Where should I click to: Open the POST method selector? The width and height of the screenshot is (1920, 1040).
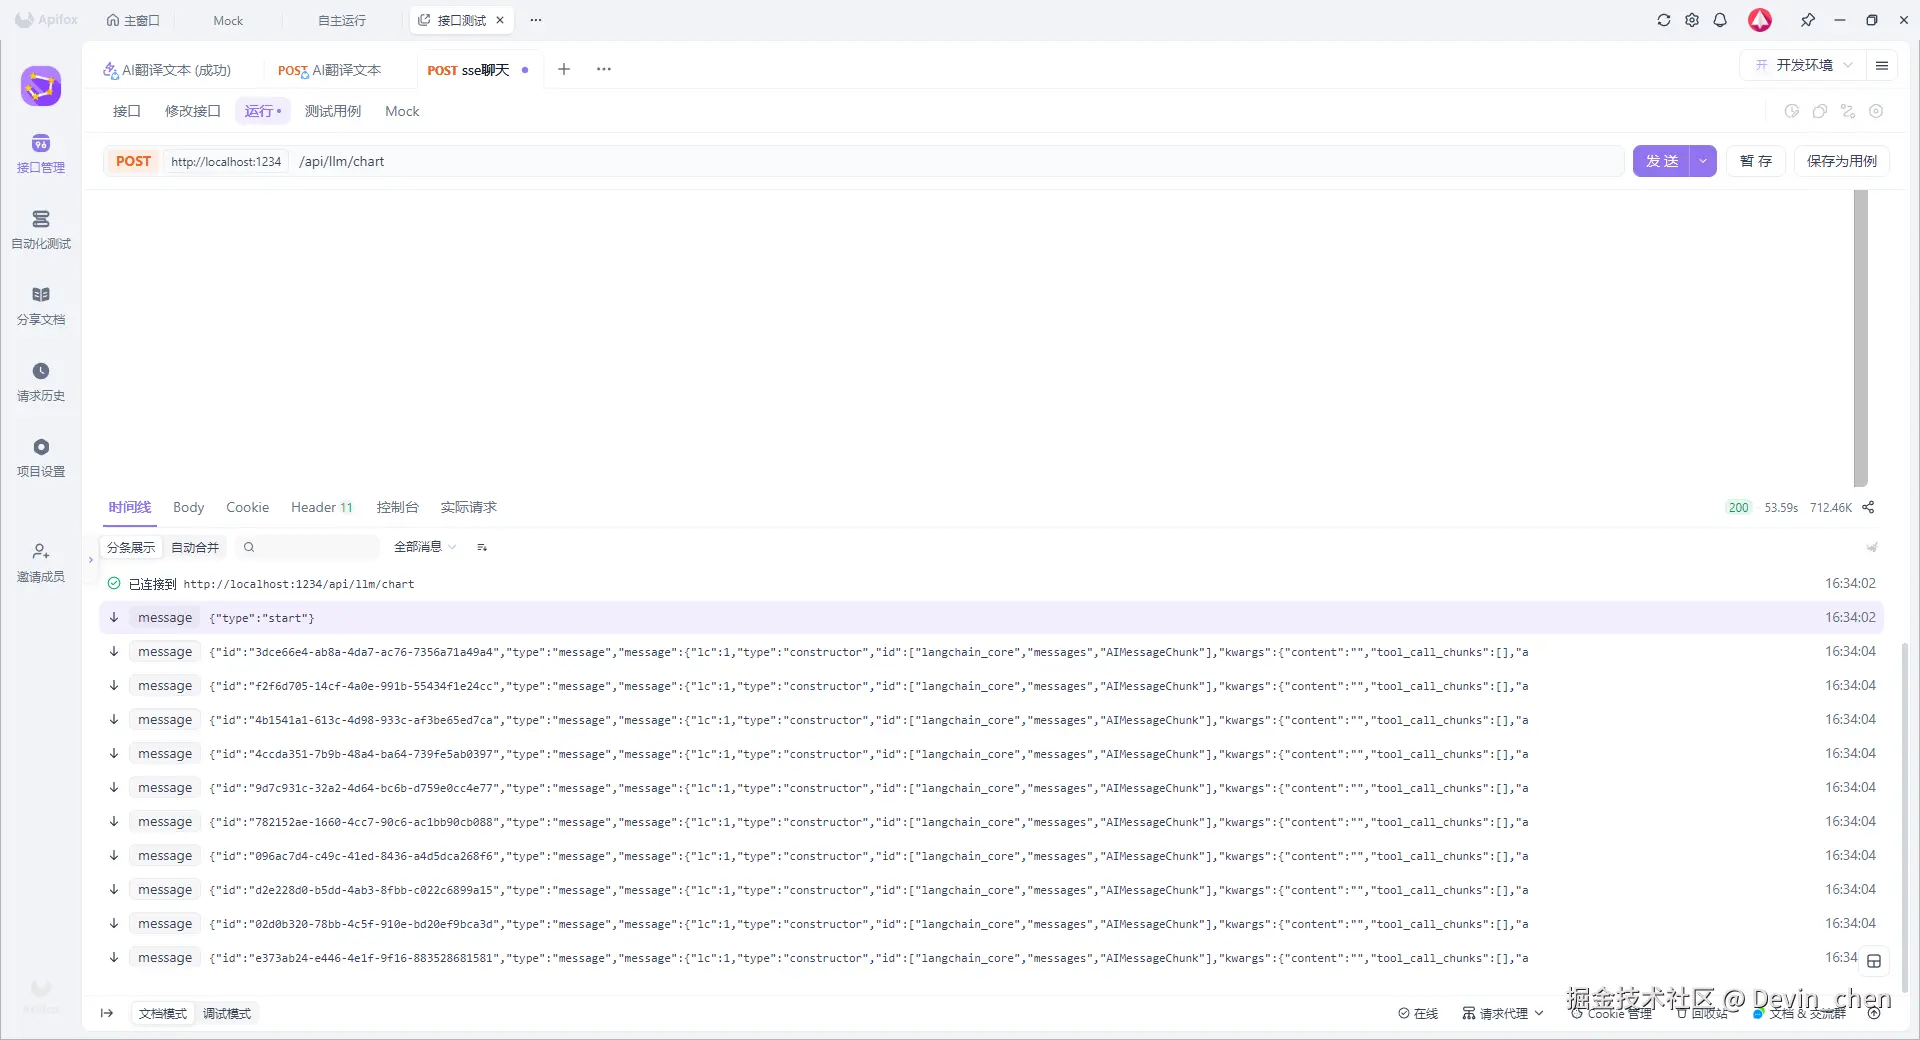(x=133, y=161)
